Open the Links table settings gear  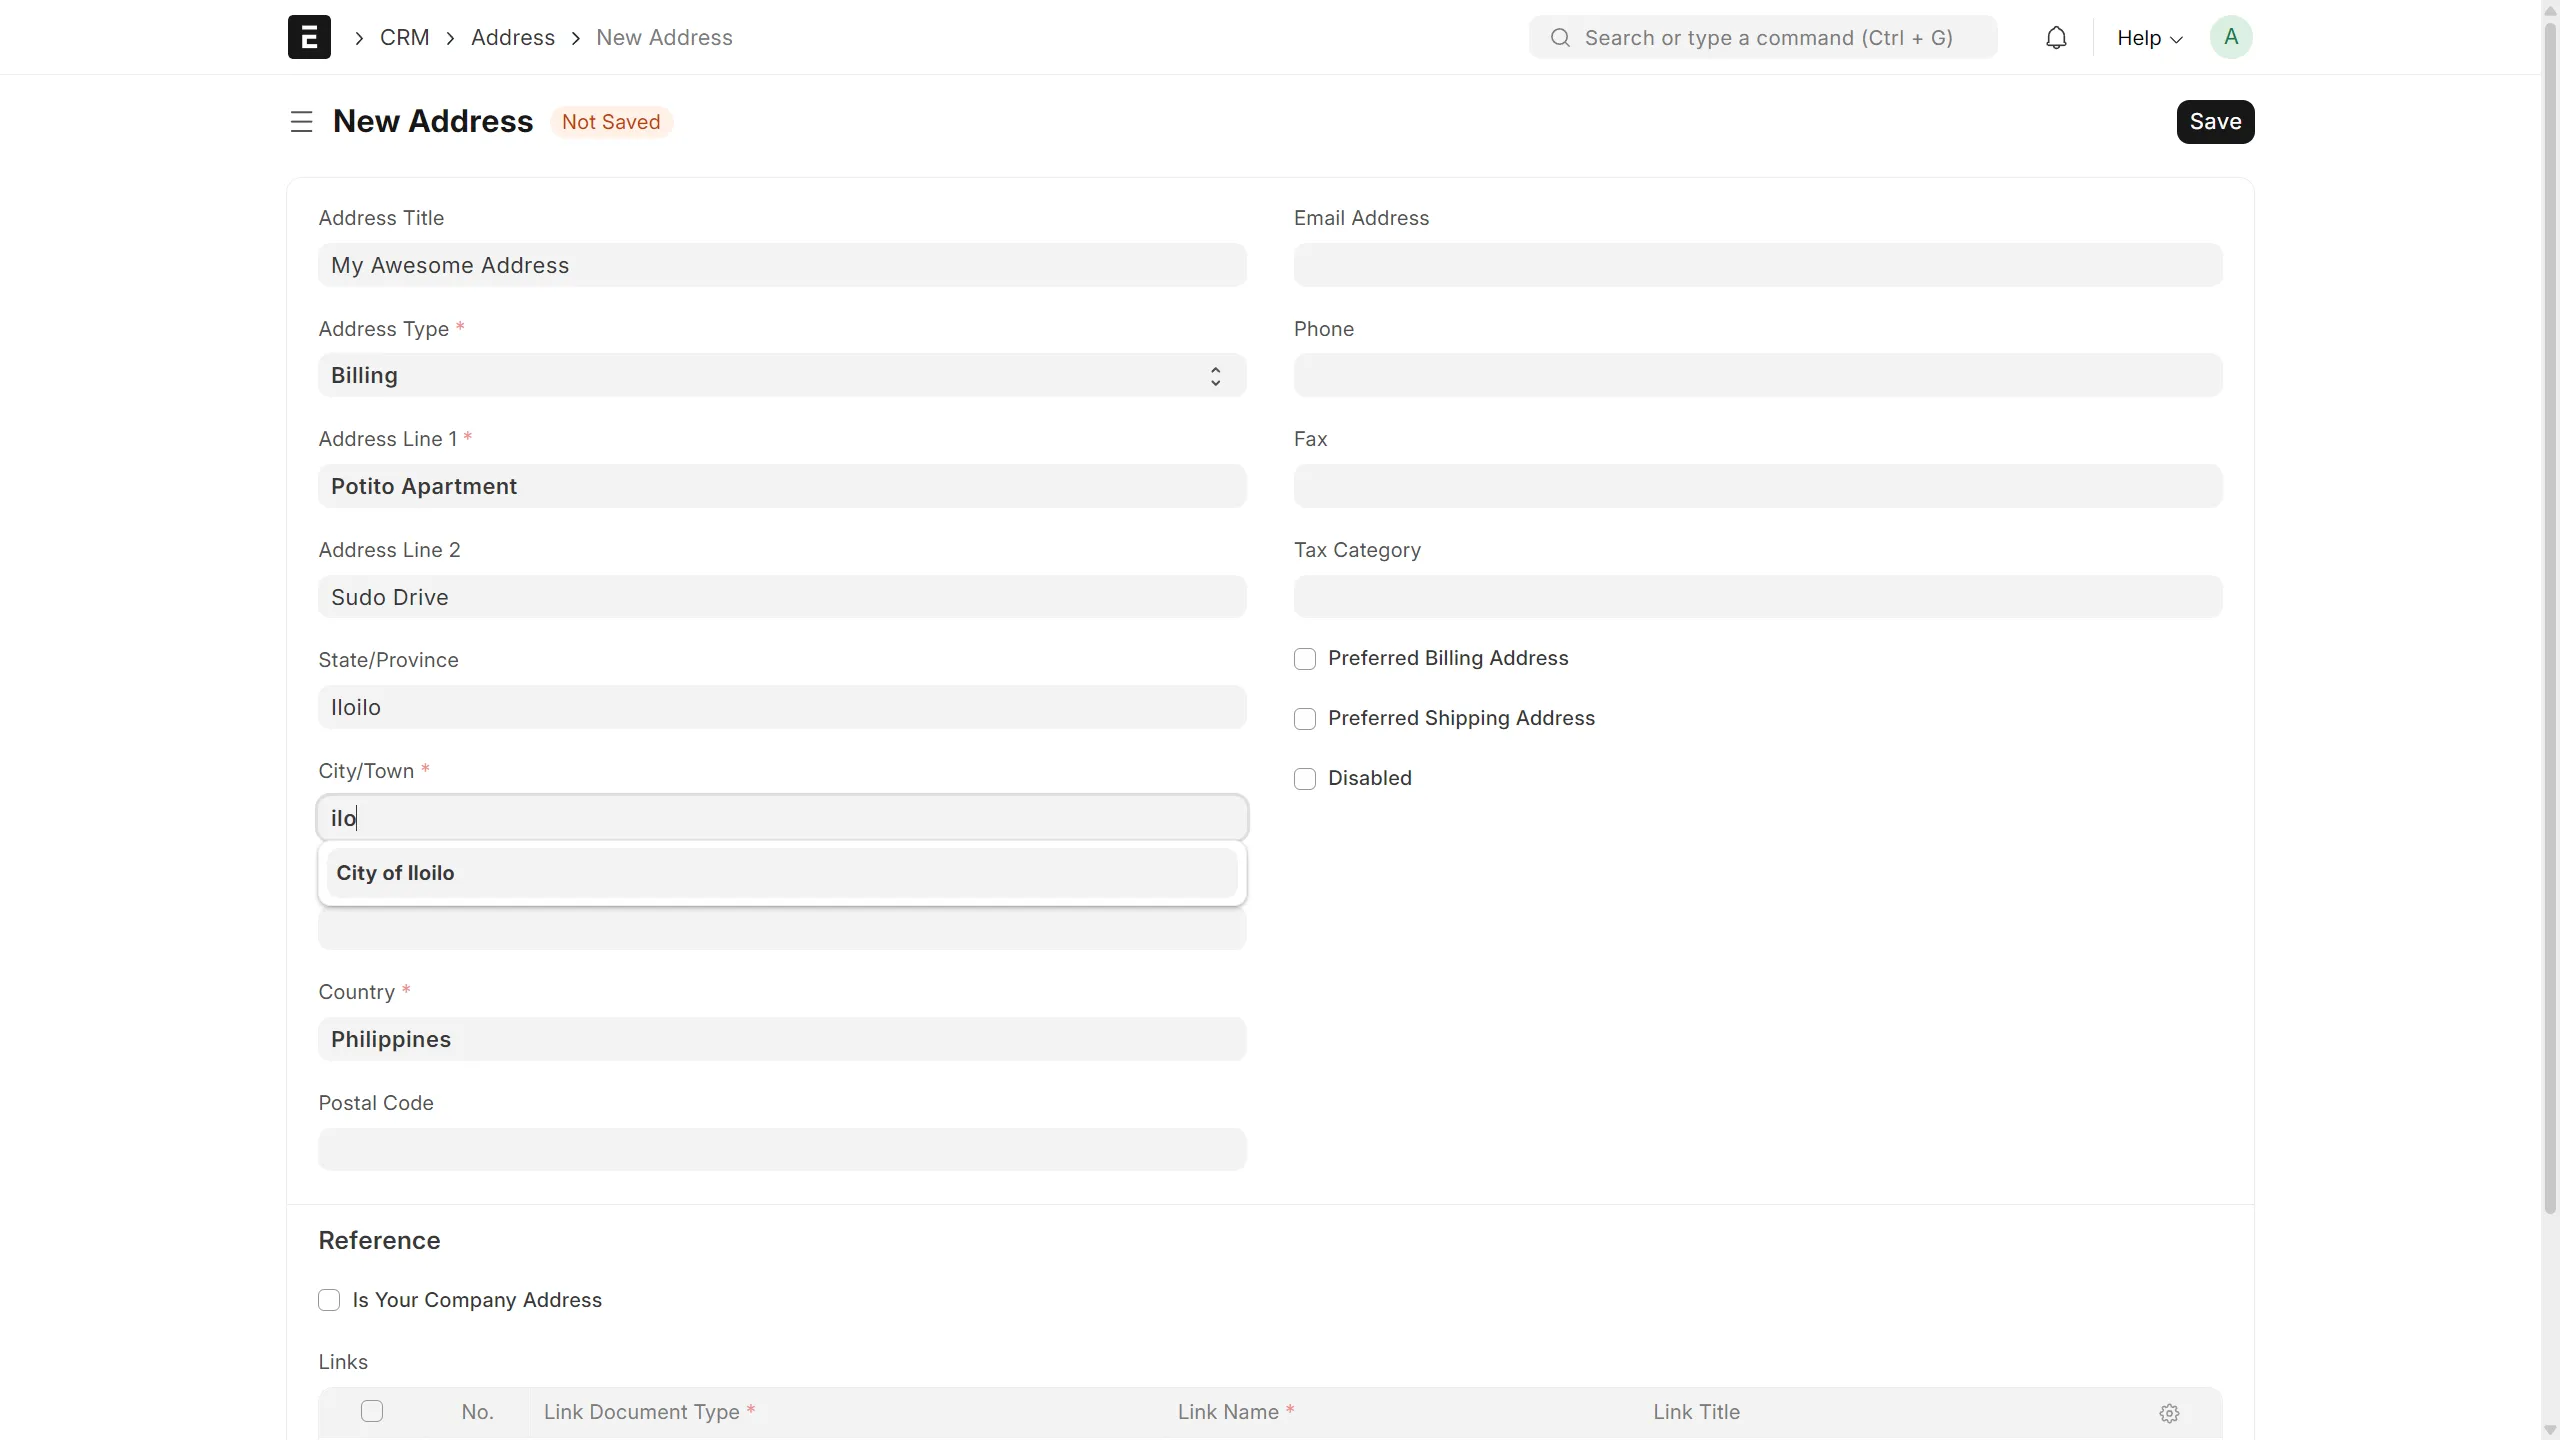[x=2168, y=1412]
